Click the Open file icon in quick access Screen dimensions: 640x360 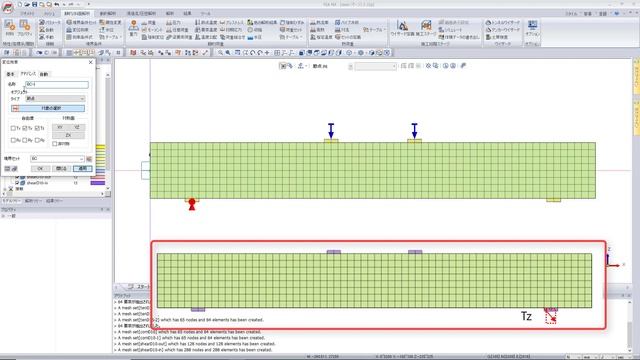click(x=27, y=4)
